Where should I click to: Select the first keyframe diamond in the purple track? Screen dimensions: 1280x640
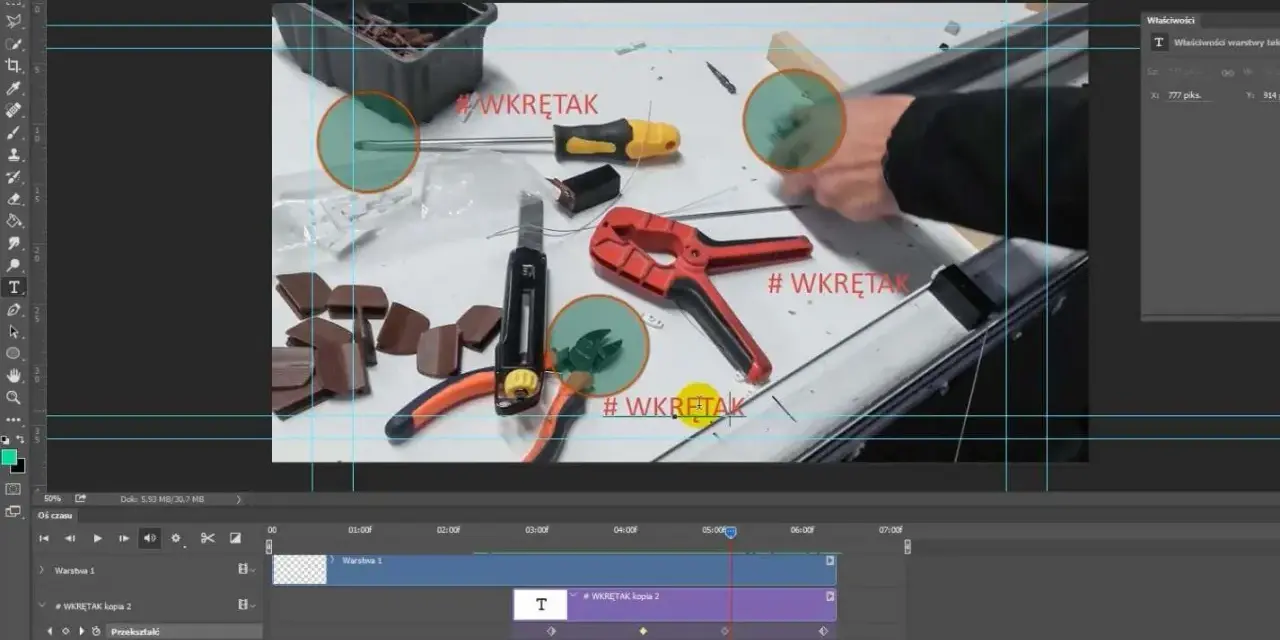[550, 631]
